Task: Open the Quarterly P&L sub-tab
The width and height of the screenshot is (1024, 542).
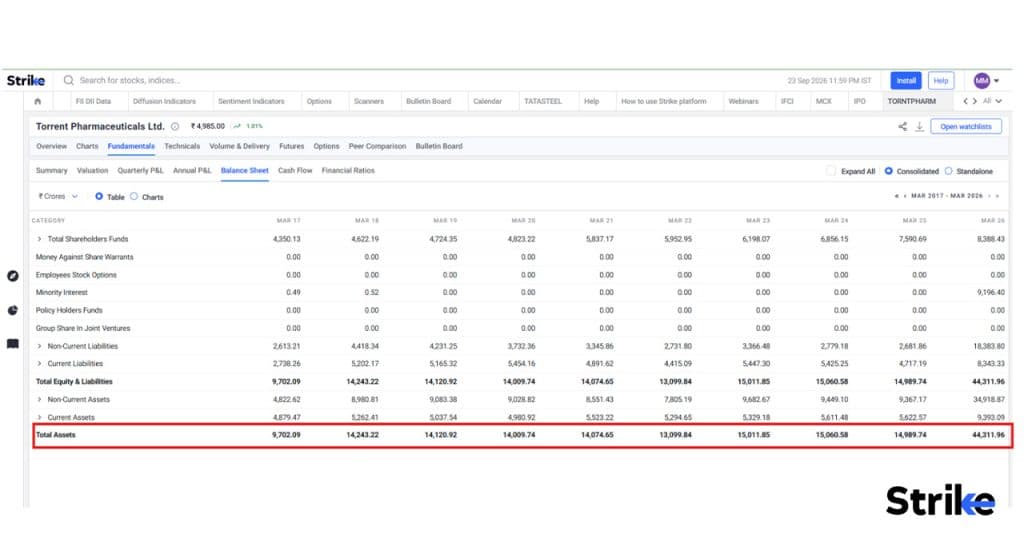Action: pos(140,170)
